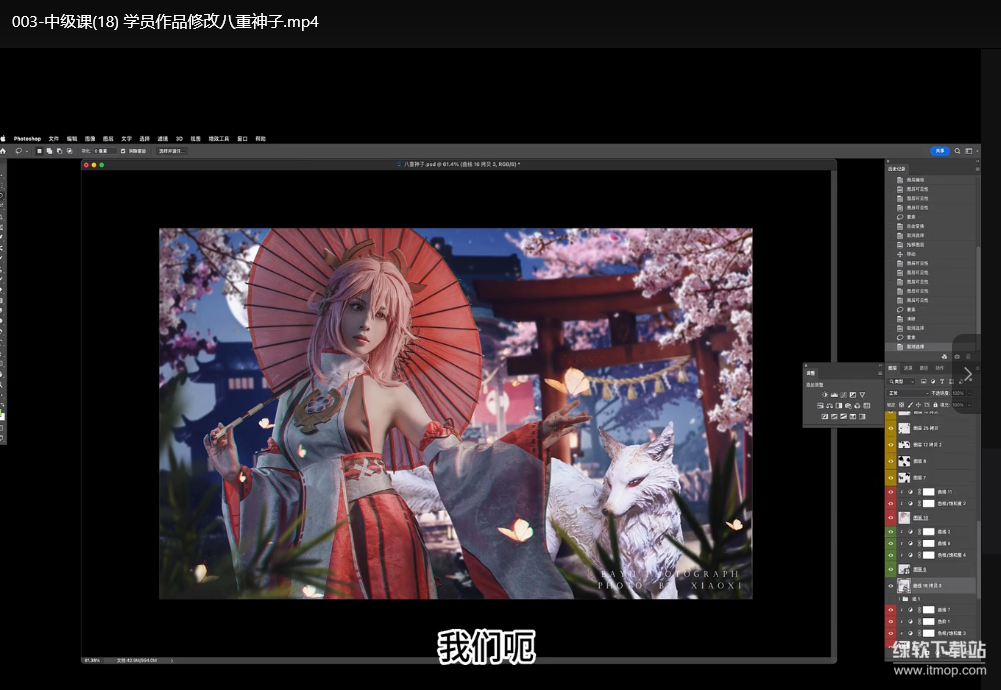This screenshot has height=690, width=1001.
Task: Toggle lock position icon
Action: coord(918,405)
